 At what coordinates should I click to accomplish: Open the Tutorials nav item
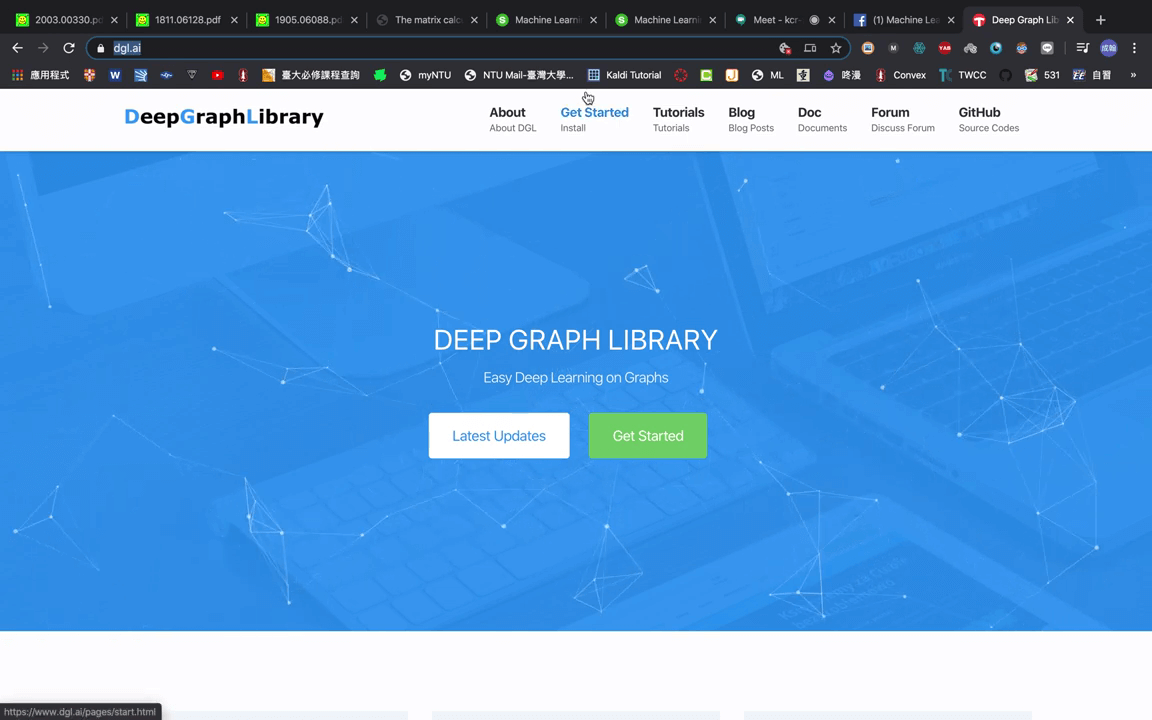click(678, 119)
